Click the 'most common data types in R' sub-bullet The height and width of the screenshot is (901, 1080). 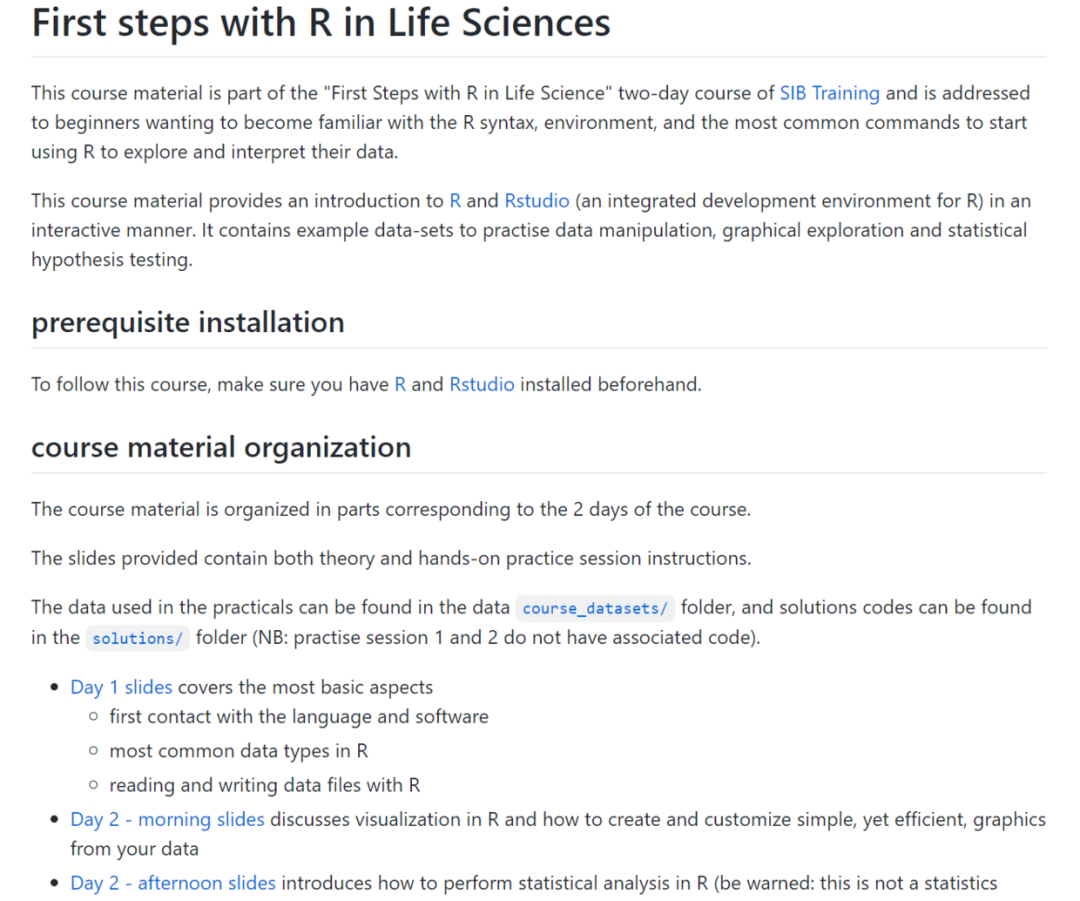pyautogui.click(x=238, y=751)
